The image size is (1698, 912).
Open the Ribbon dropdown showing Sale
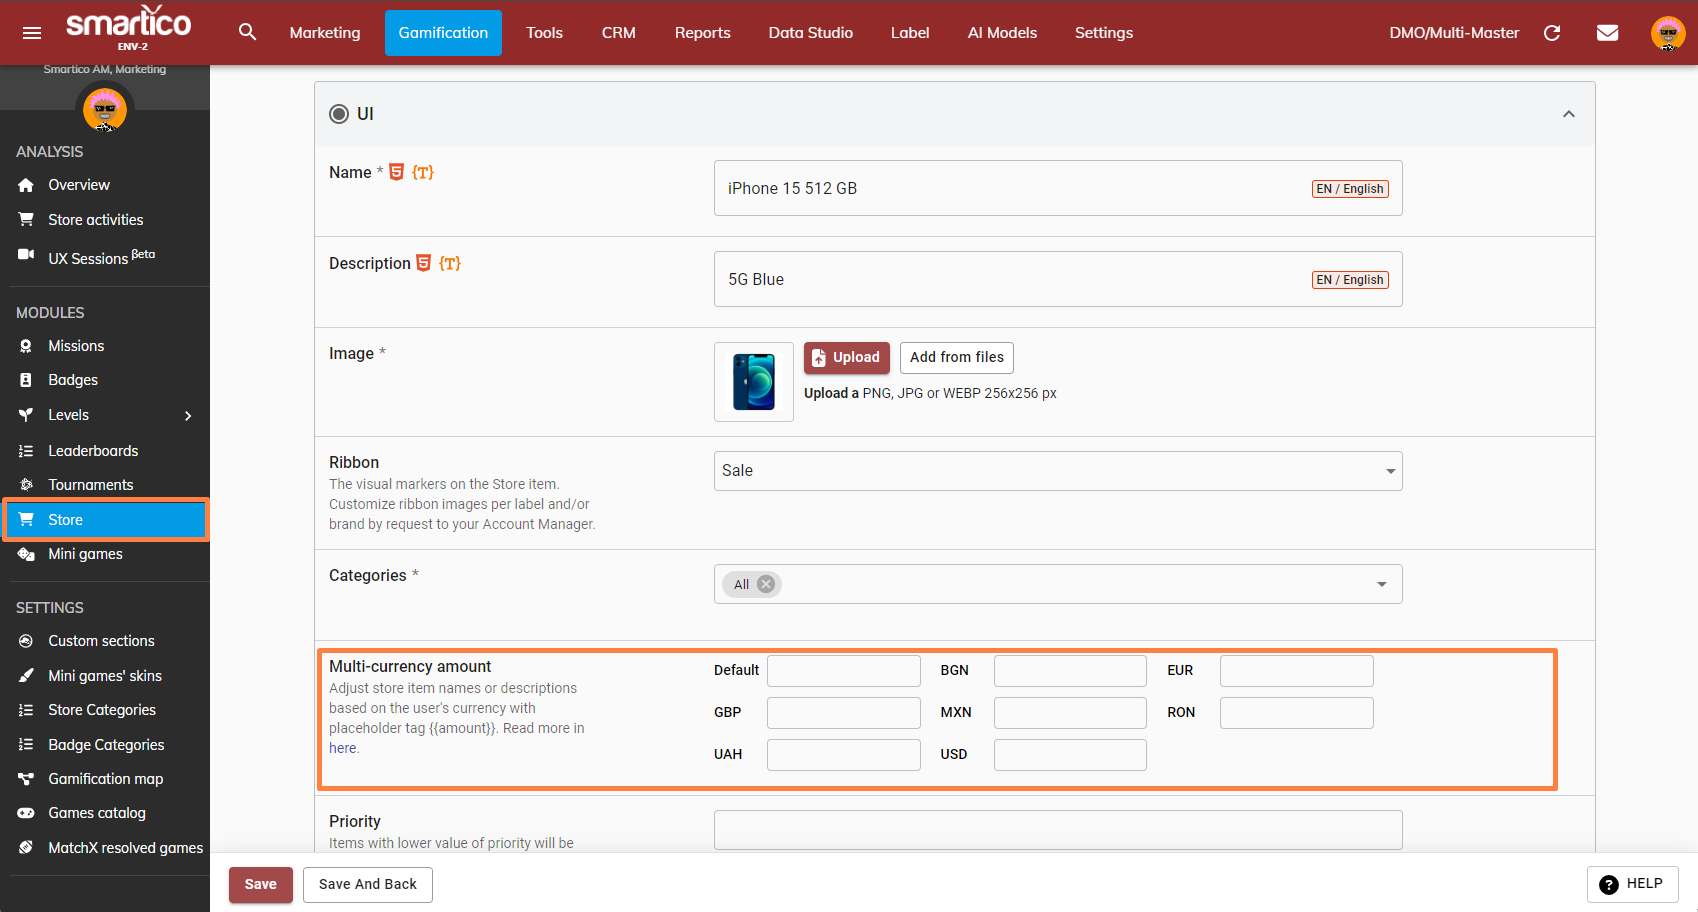pos(1057,471)
